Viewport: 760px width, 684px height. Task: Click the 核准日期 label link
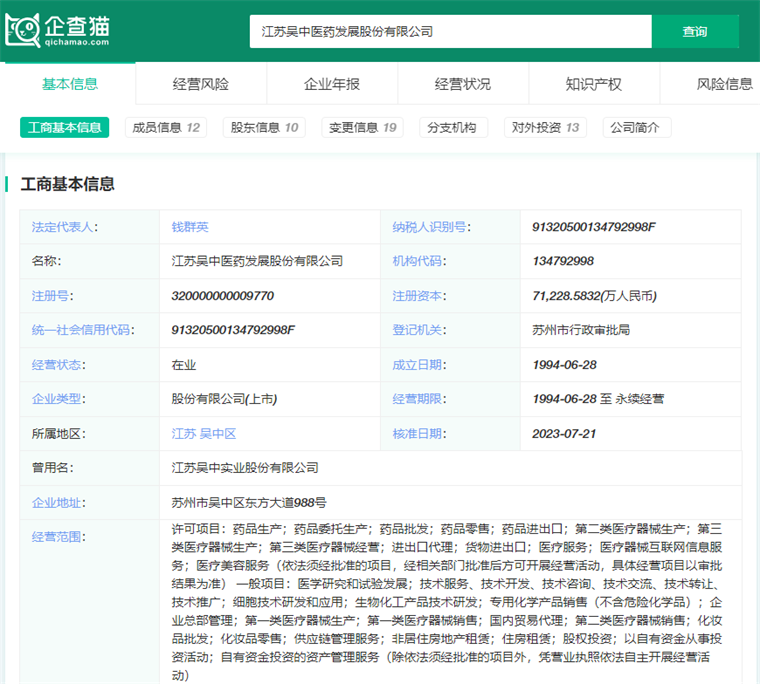click(417, 433)
